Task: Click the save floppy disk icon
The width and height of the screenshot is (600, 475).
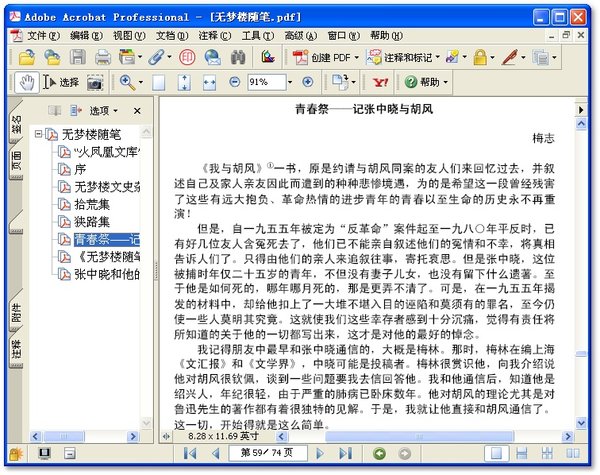Action: pyautogui.click(x=78, y=57)
